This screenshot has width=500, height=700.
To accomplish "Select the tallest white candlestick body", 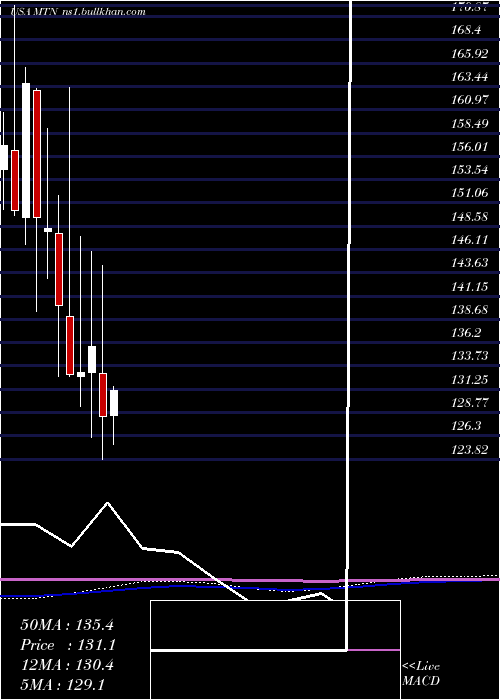I will point(26,150).
